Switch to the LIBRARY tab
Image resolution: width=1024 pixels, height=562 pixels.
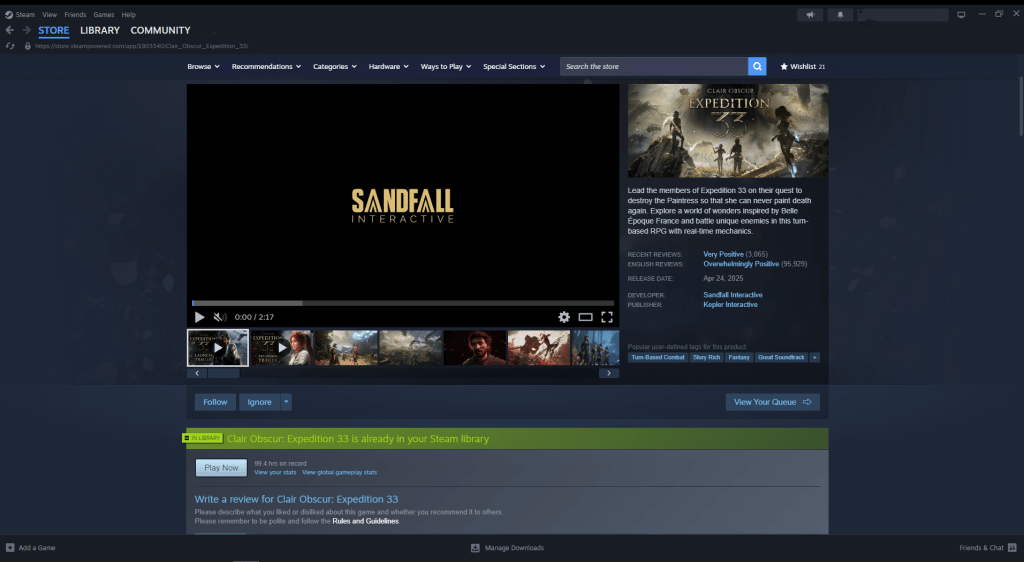[100, 31]
